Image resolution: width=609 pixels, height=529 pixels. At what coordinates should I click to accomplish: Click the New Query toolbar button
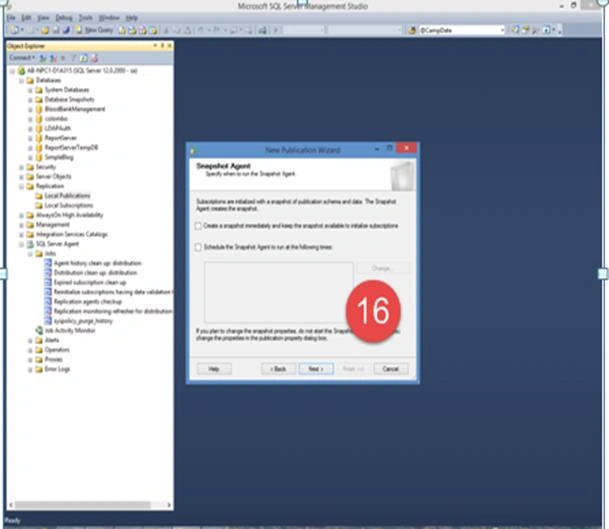[x=94, y=30]
